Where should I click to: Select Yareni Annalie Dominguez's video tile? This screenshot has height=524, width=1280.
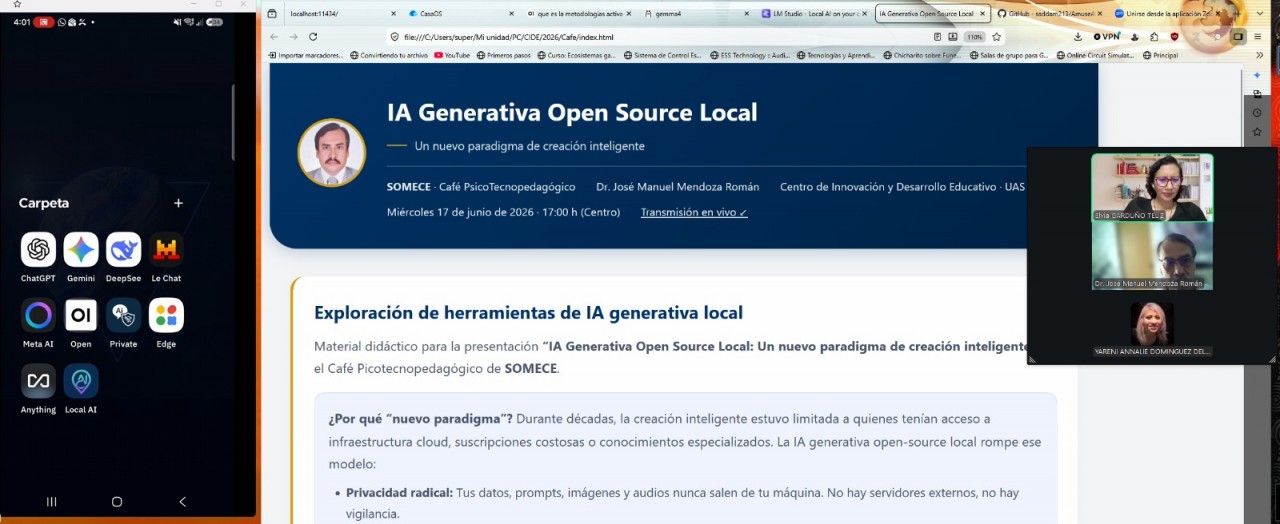pyautogui.click(x=1152, y=328)
